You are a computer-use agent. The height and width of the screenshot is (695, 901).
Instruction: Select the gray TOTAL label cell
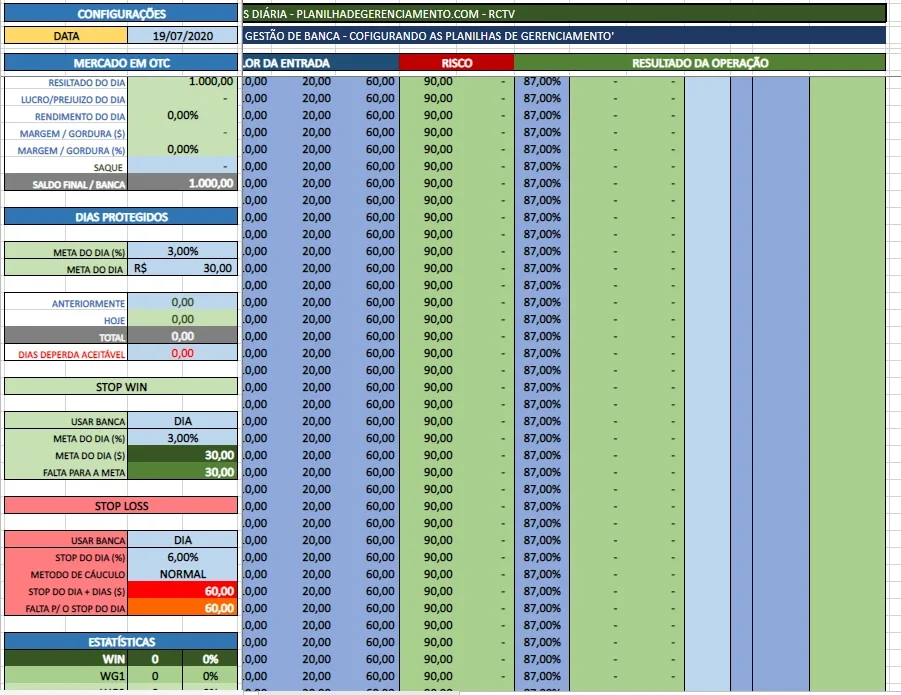pyautogui.click(x=66, y=336)
